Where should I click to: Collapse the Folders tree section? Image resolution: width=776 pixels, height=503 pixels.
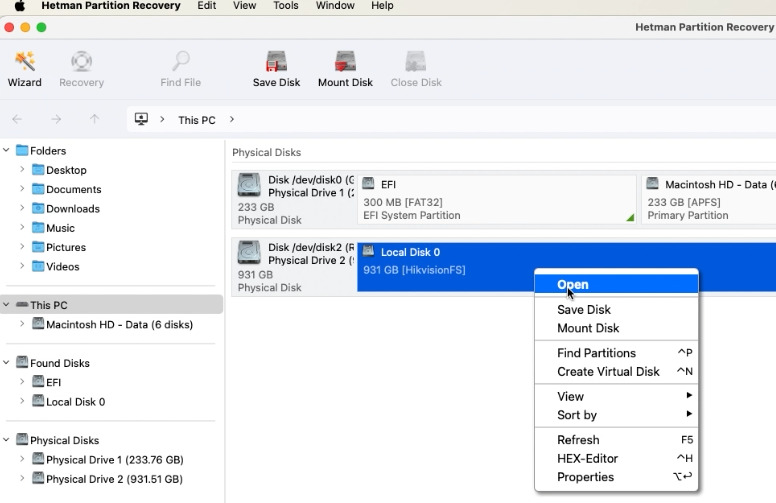pos(6,150)
